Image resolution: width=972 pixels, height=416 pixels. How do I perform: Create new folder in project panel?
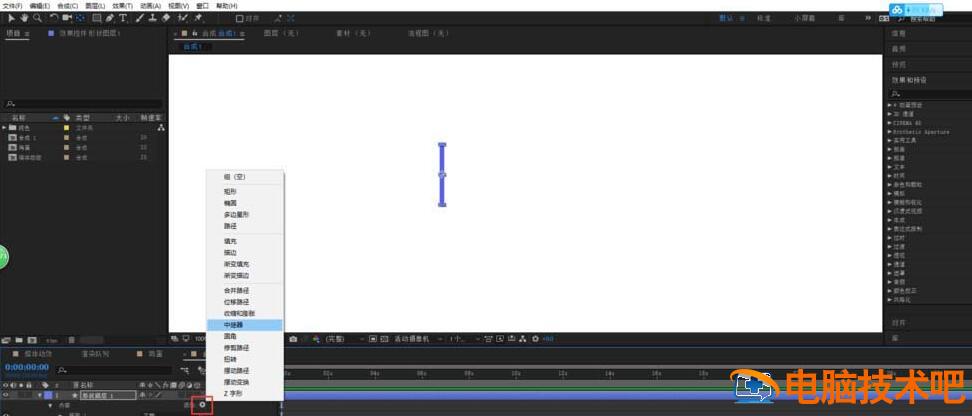[x=19, y=340]
